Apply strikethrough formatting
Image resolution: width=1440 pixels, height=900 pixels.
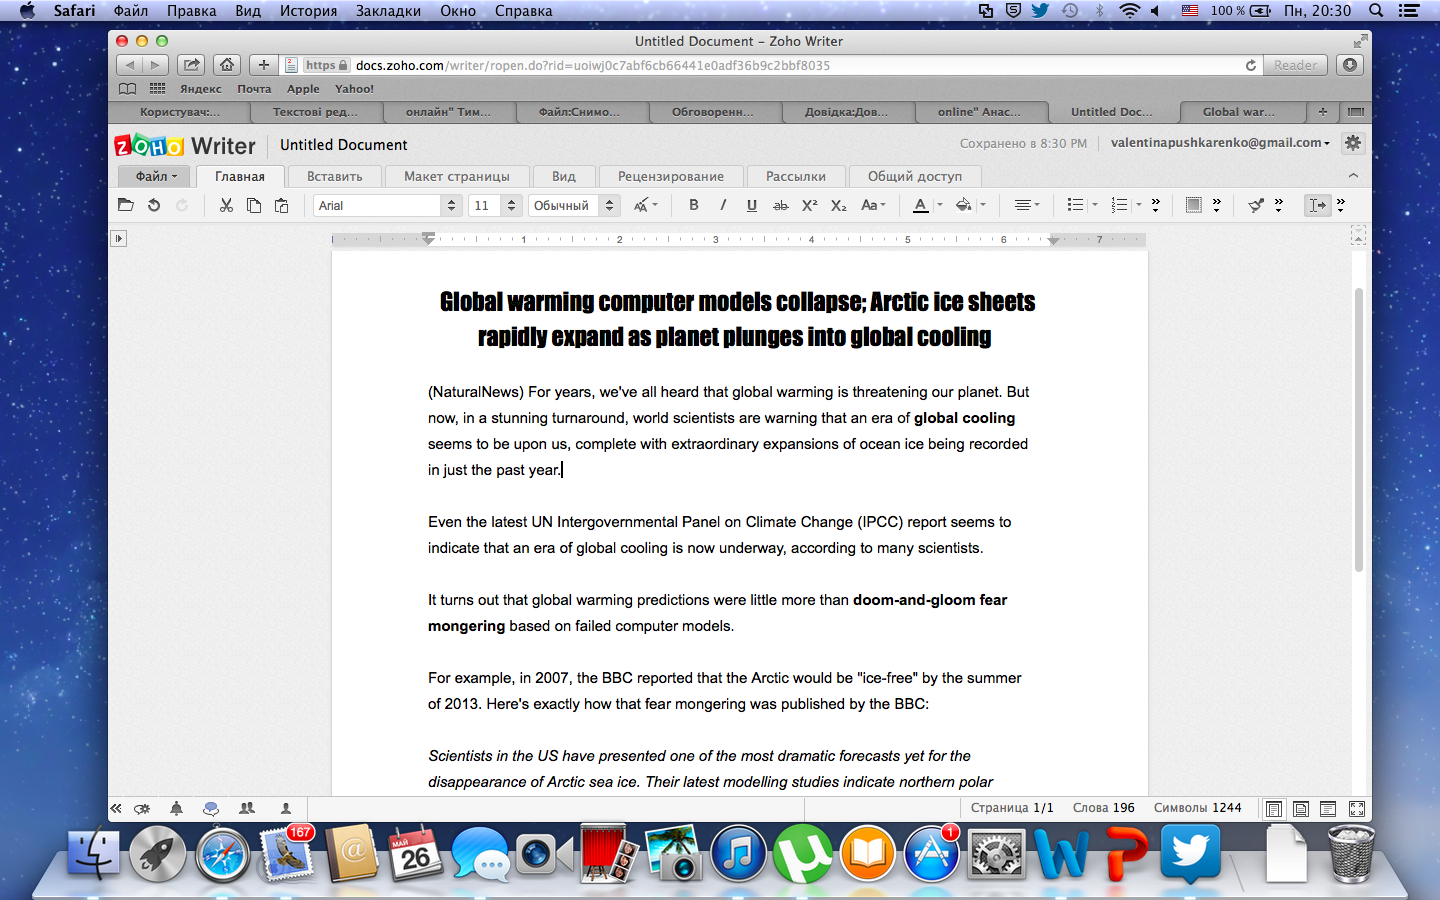point(781,205)
